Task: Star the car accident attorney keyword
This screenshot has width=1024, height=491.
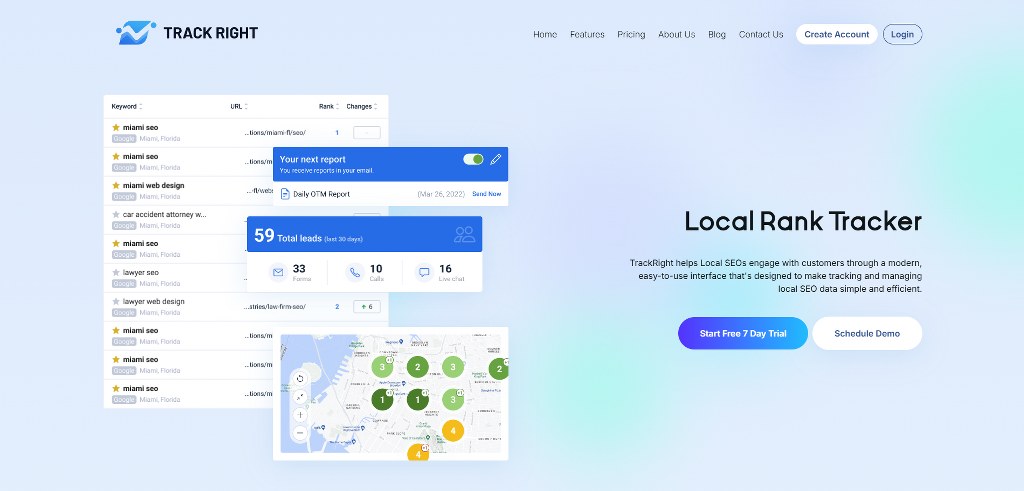Action: [116, 214]
